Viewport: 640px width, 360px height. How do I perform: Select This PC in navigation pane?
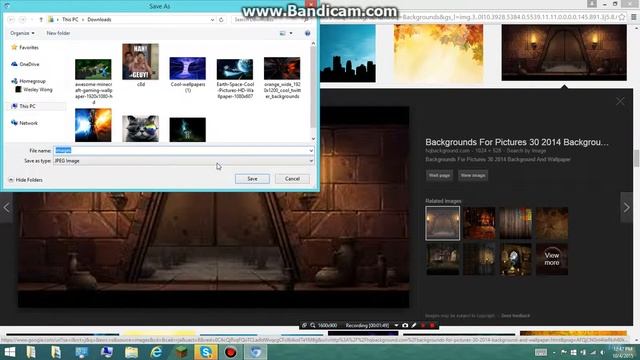pos(24,106)
